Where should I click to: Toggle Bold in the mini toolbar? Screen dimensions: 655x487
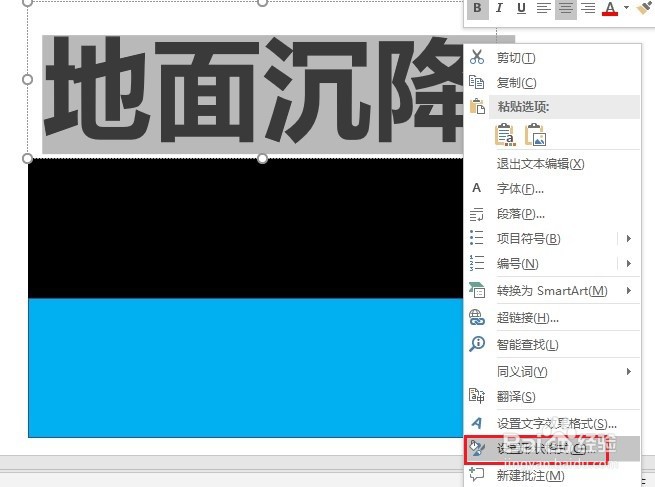click(x=477, y=8)
